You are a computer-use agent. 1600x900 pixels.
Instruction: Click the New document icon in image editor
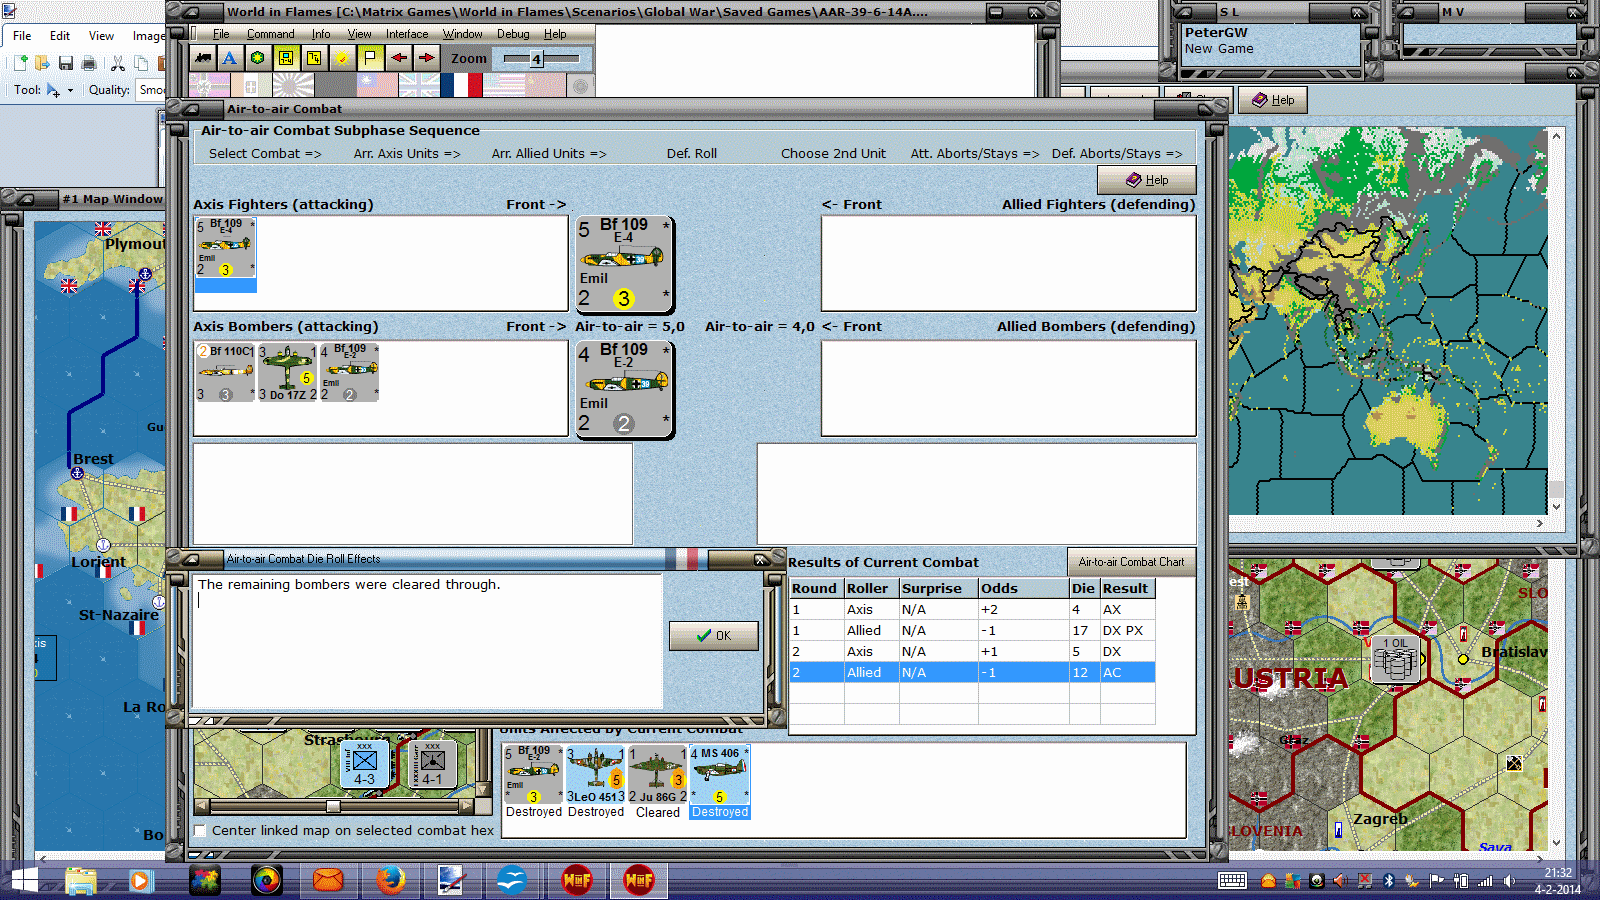tap(20, 63)
